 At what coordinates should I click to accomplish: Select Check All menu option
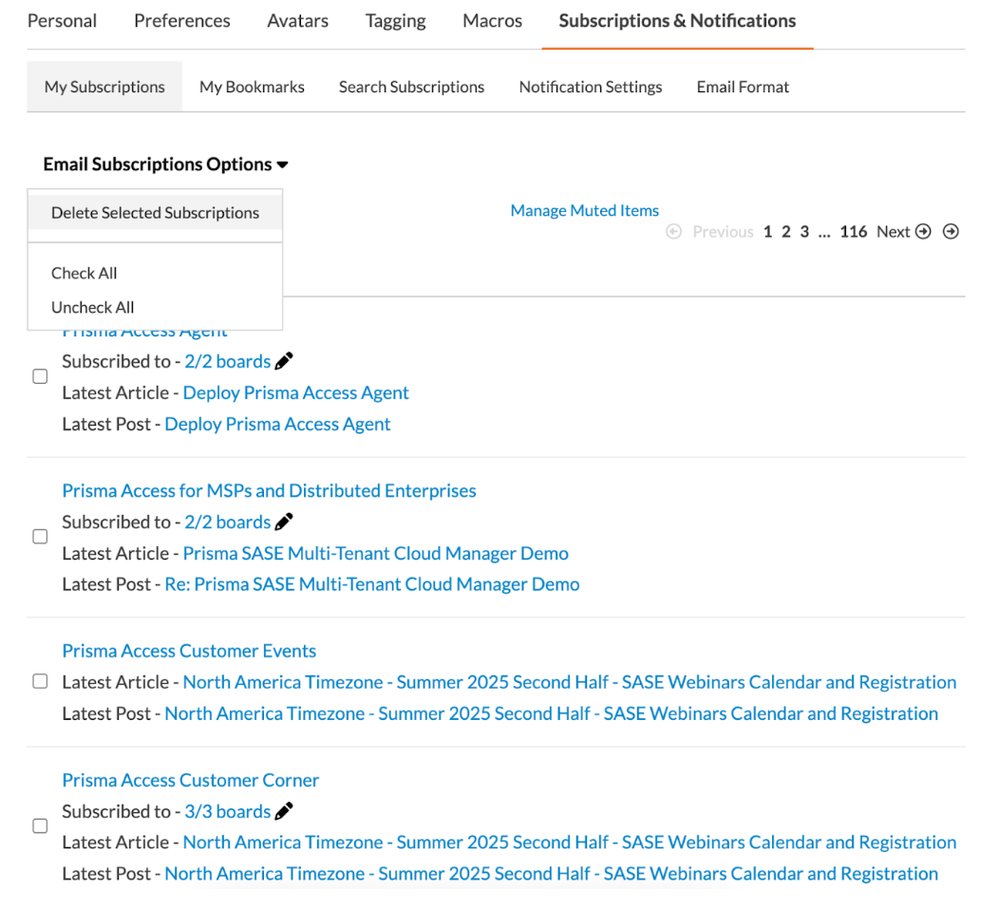tap(84, 273)
